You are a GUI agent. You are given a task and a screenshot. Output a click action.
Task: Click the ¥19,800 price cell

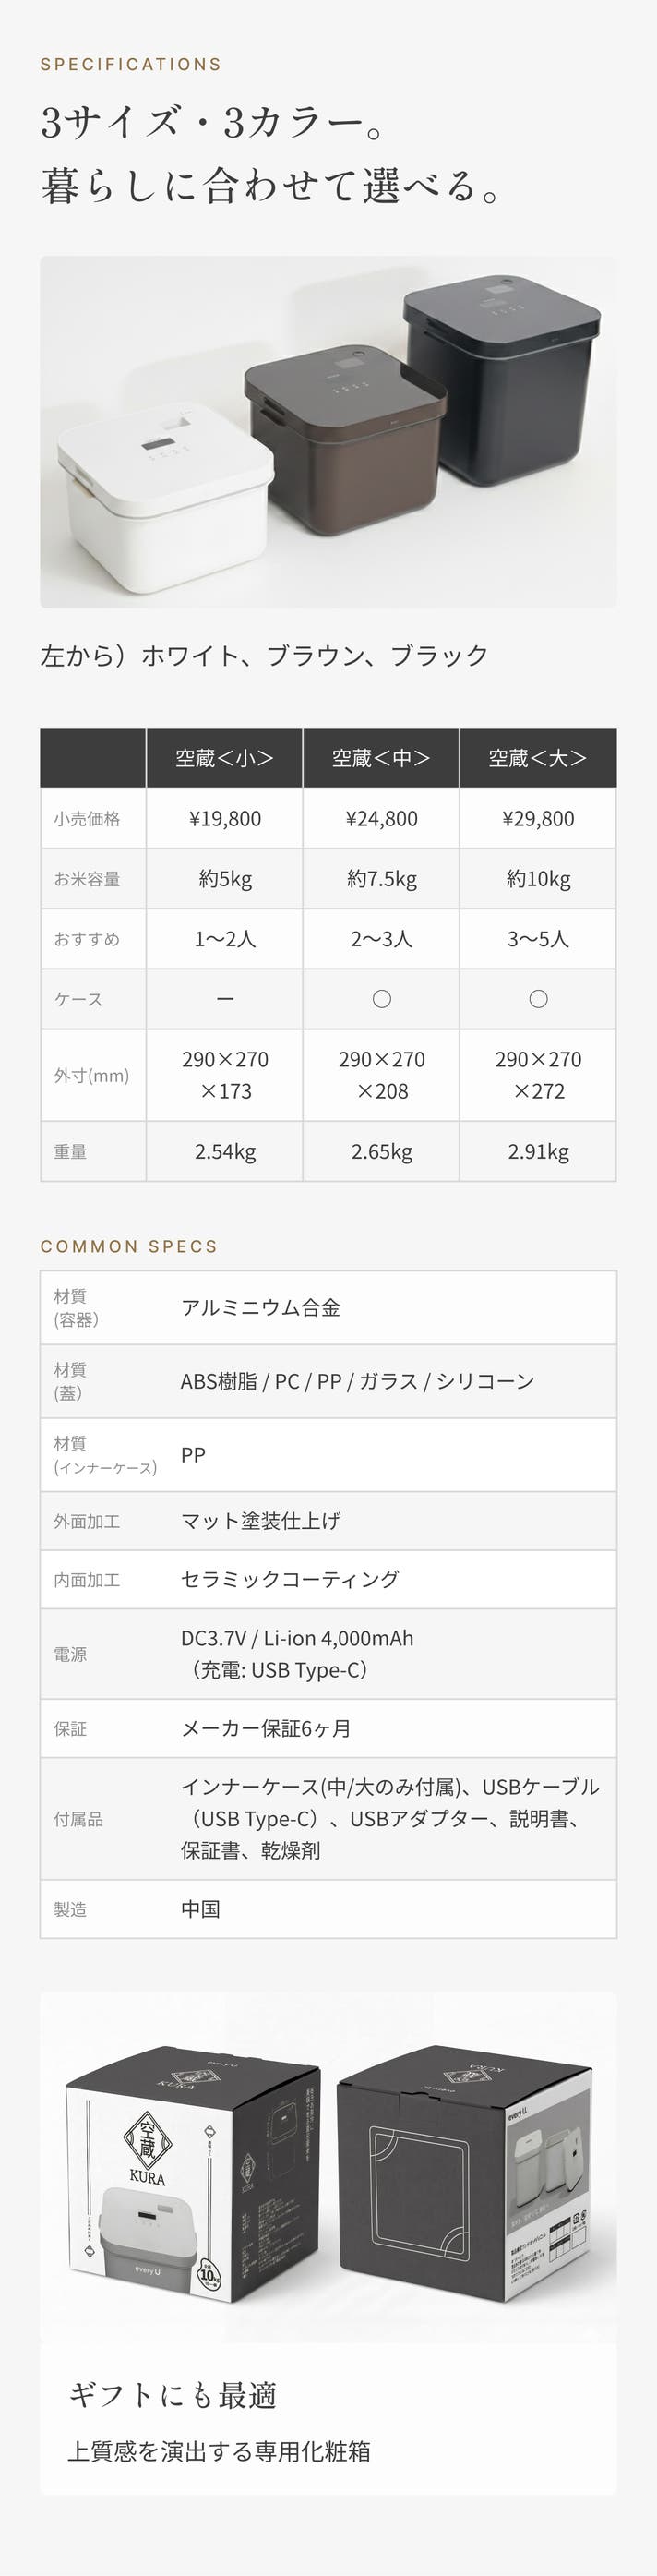coord(225,819)
